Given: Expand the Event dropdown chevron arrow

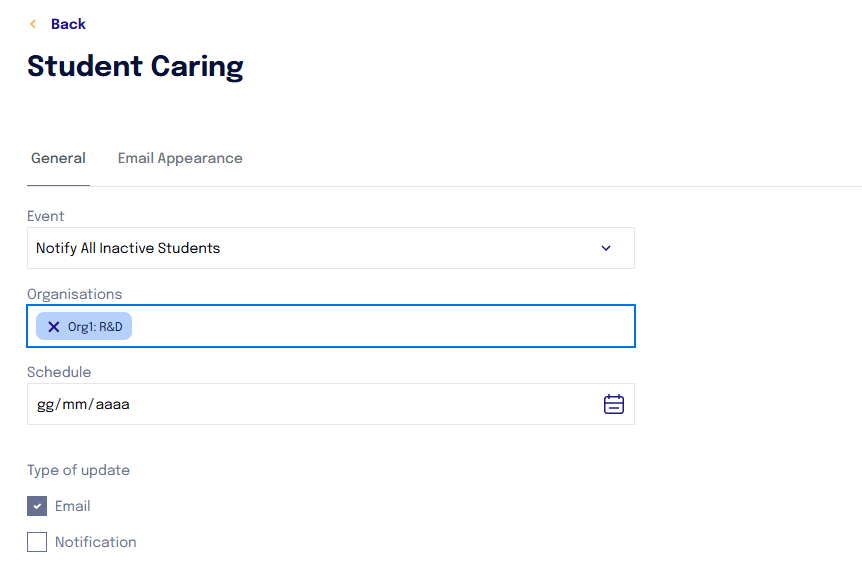Looking at the screenshot, I should point(606,248).
